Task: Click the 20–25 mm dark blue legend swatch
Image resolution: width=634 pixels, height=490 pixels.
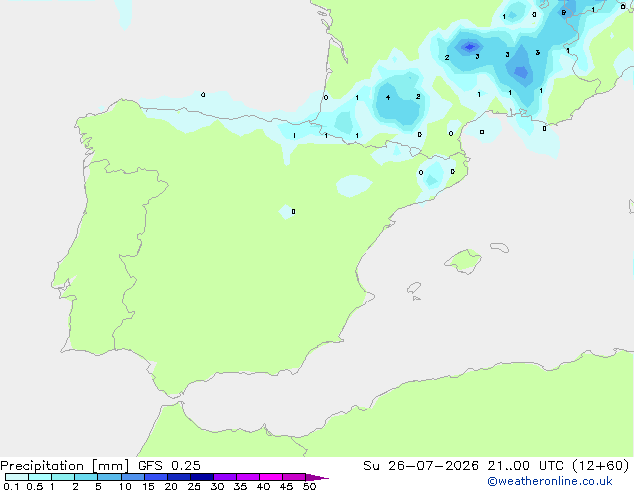Action: coord(179,477)
